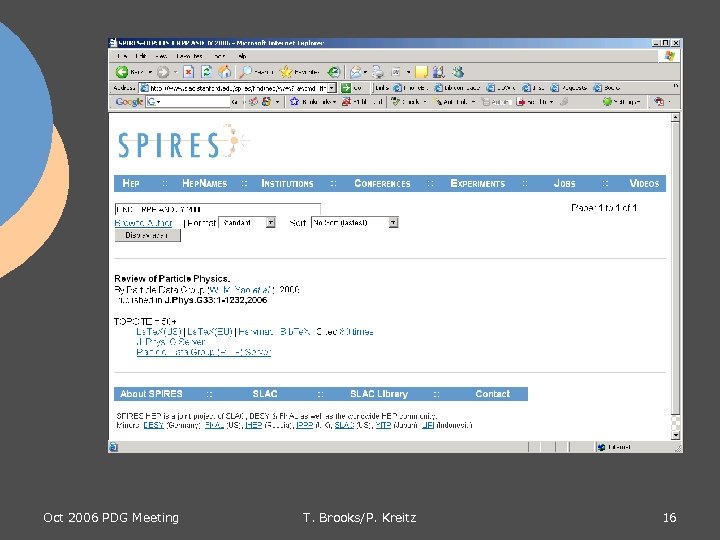Click the Google toolbar Check spelling icon

point(395,102)
